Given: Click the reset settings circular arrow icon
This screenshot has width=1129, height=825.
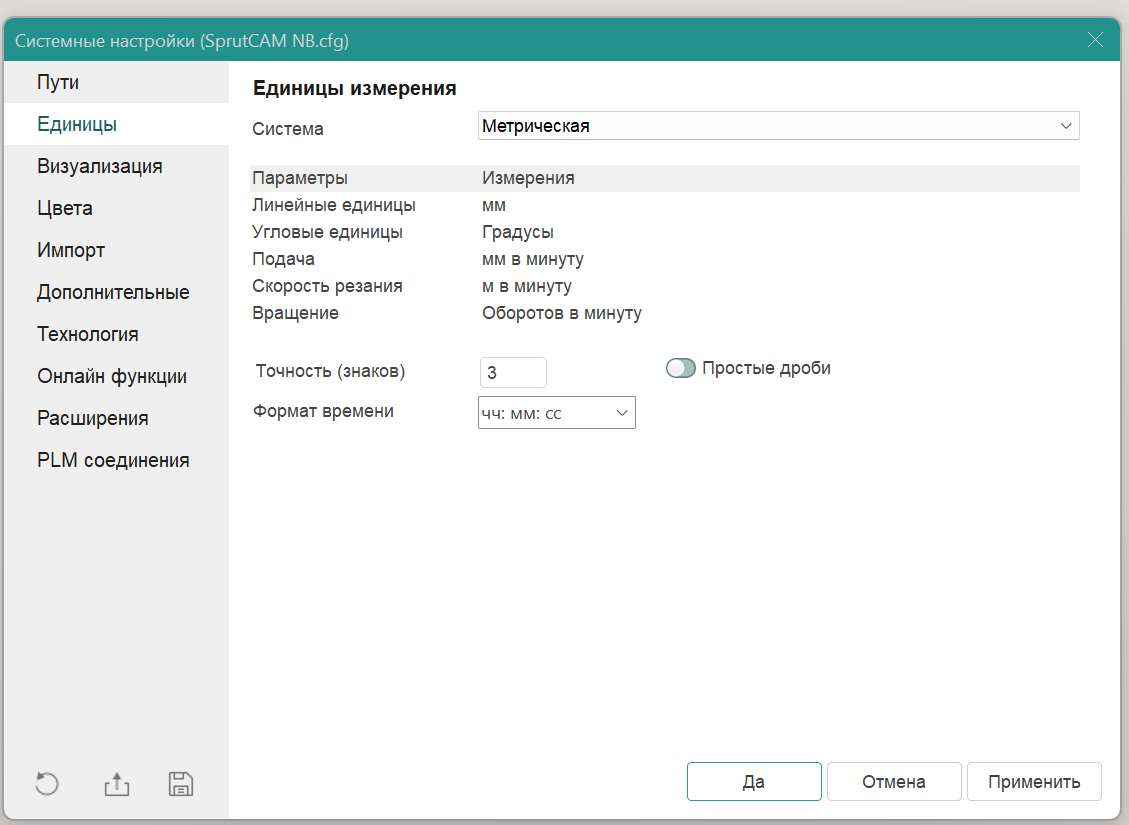Looking at the screenshot, I should [47, 783].
